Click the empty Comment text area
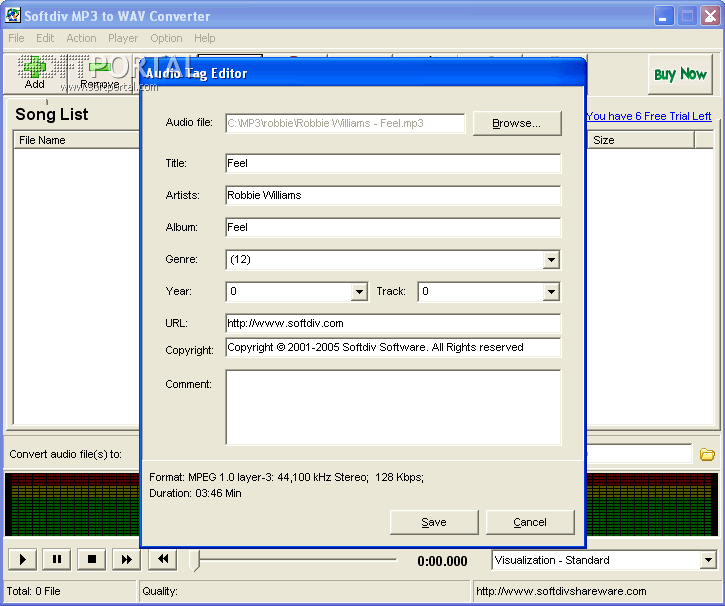Screen dimensions: 725x606 tap(393, 407)
